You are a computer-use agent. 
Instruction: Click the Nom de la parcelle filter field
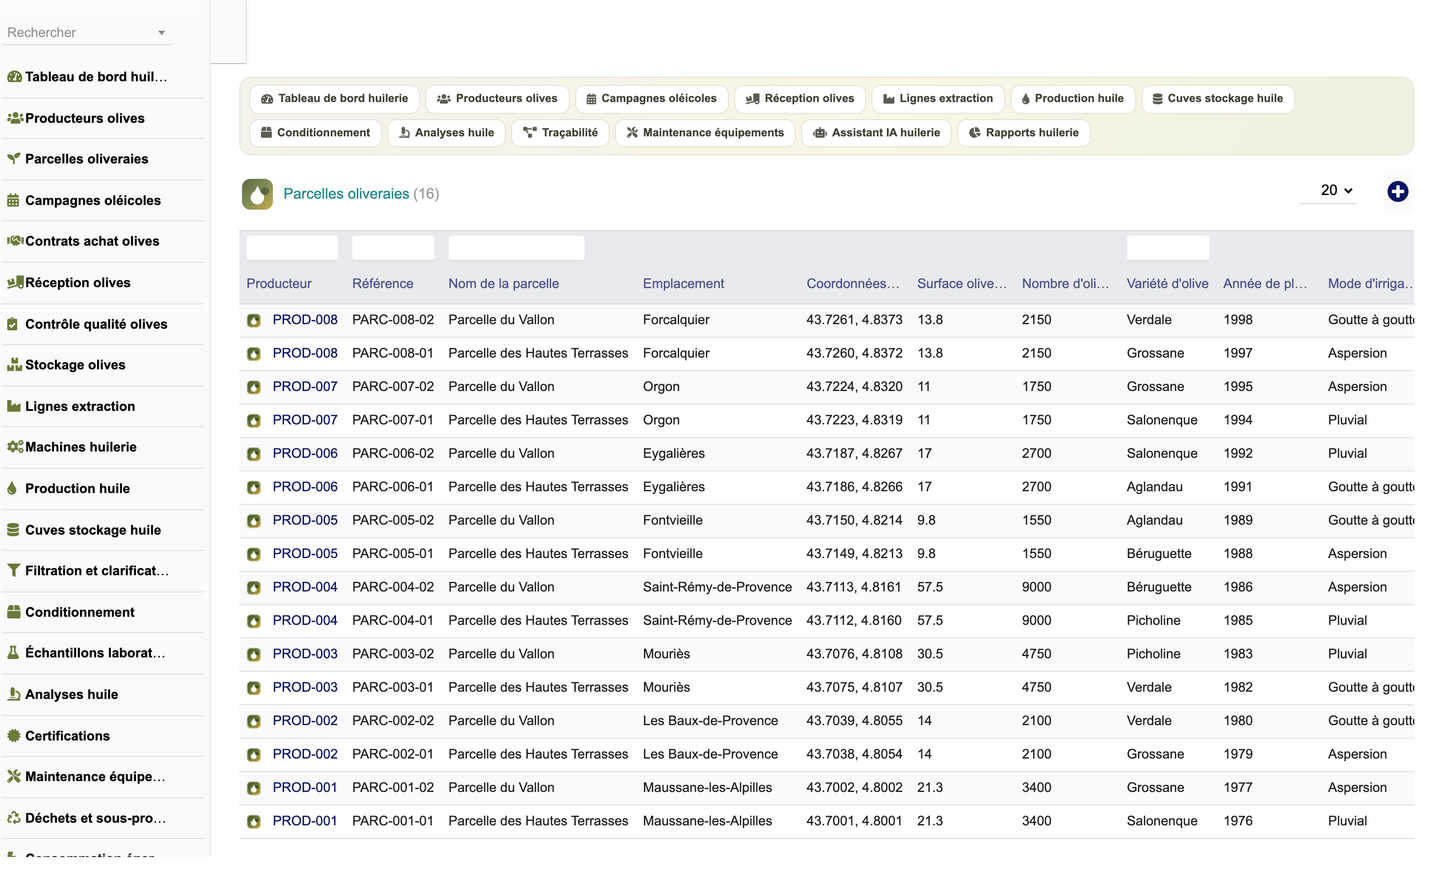pyautogui.click(x=516, y=248)
